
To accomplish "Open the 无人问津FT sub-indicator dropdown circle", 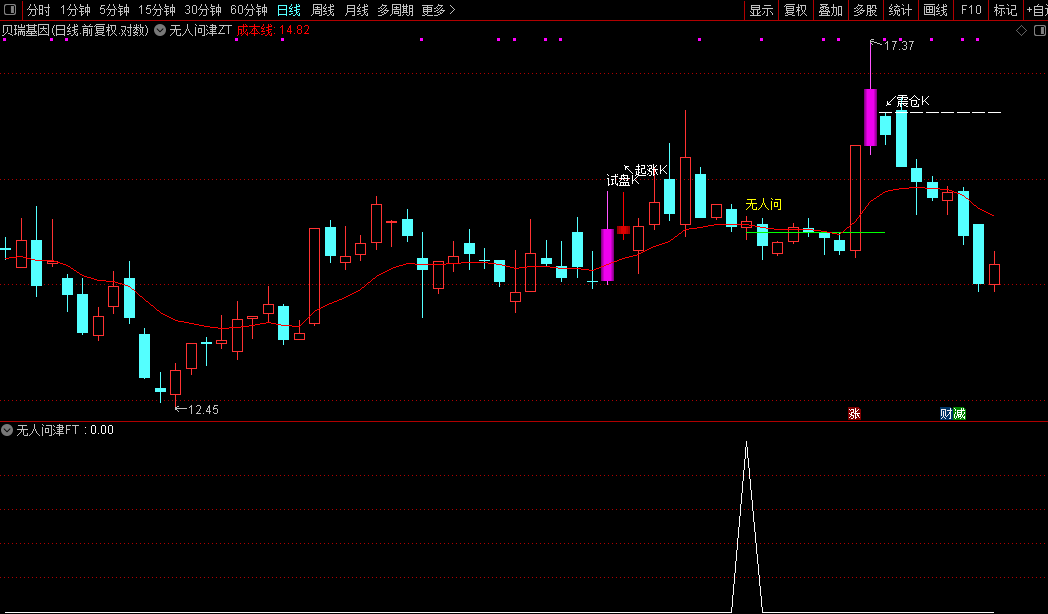I will pos(7,430).
